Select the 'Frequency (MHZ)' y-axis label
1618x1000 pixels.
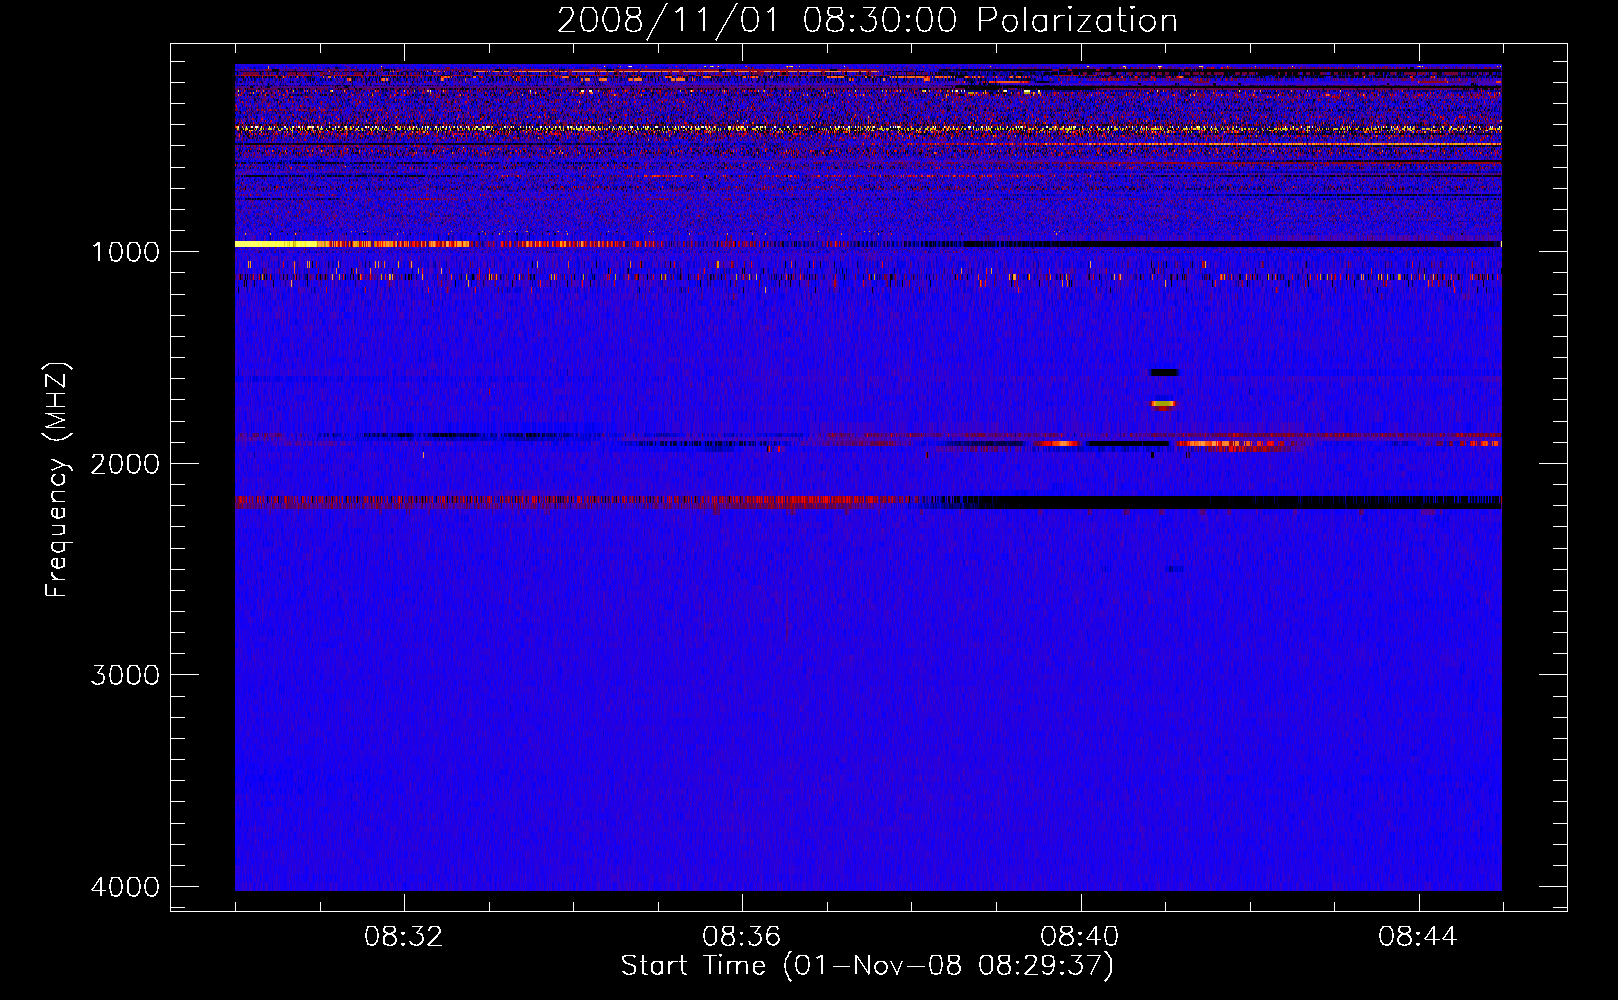click(x=58, y=480)
